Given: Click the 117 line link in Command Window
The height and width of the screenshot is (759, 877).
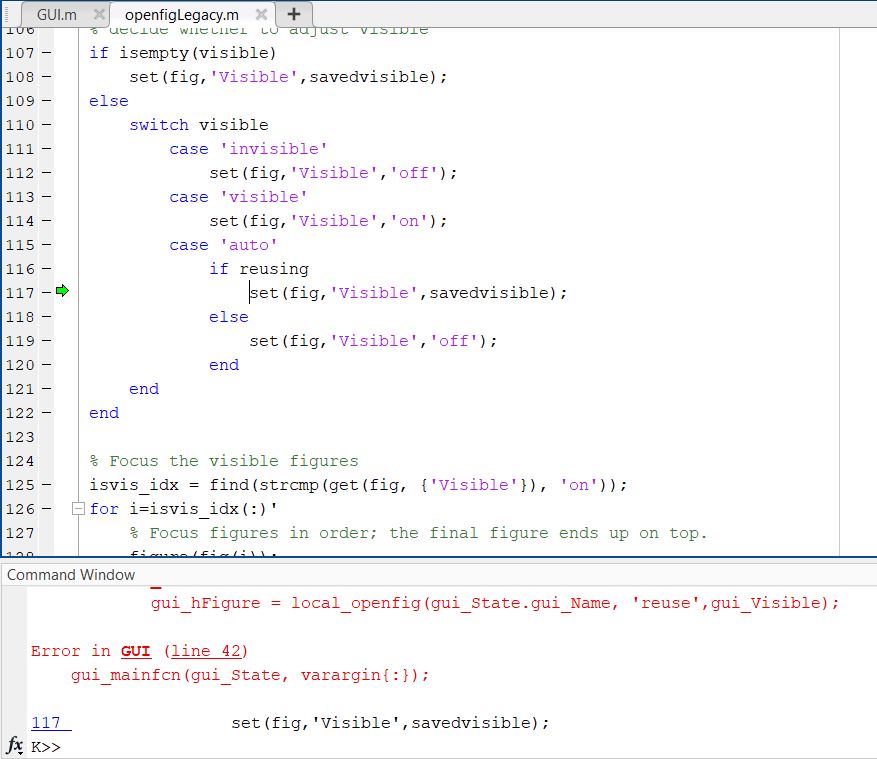Looking at the screenshot, I should [x=46, y=723].
